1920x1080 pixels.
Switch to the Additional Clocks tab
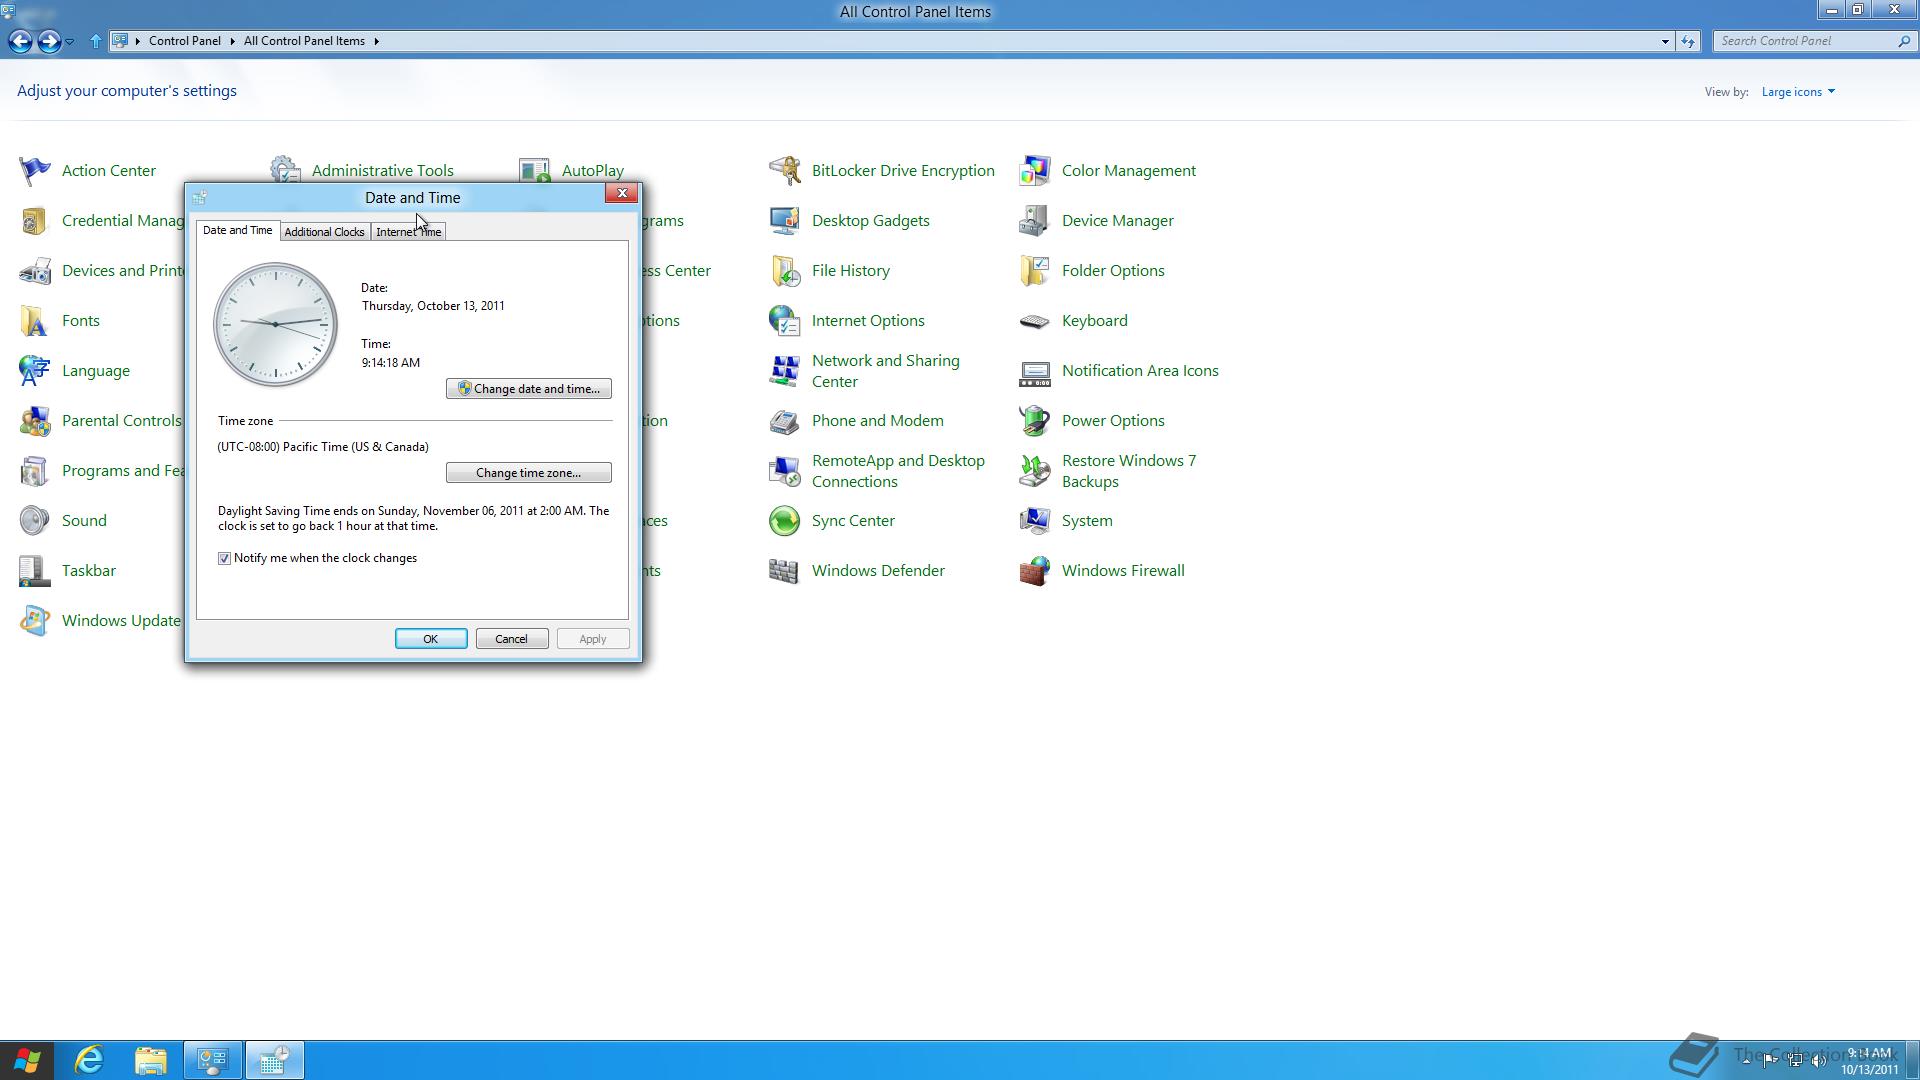pos(324,232)
